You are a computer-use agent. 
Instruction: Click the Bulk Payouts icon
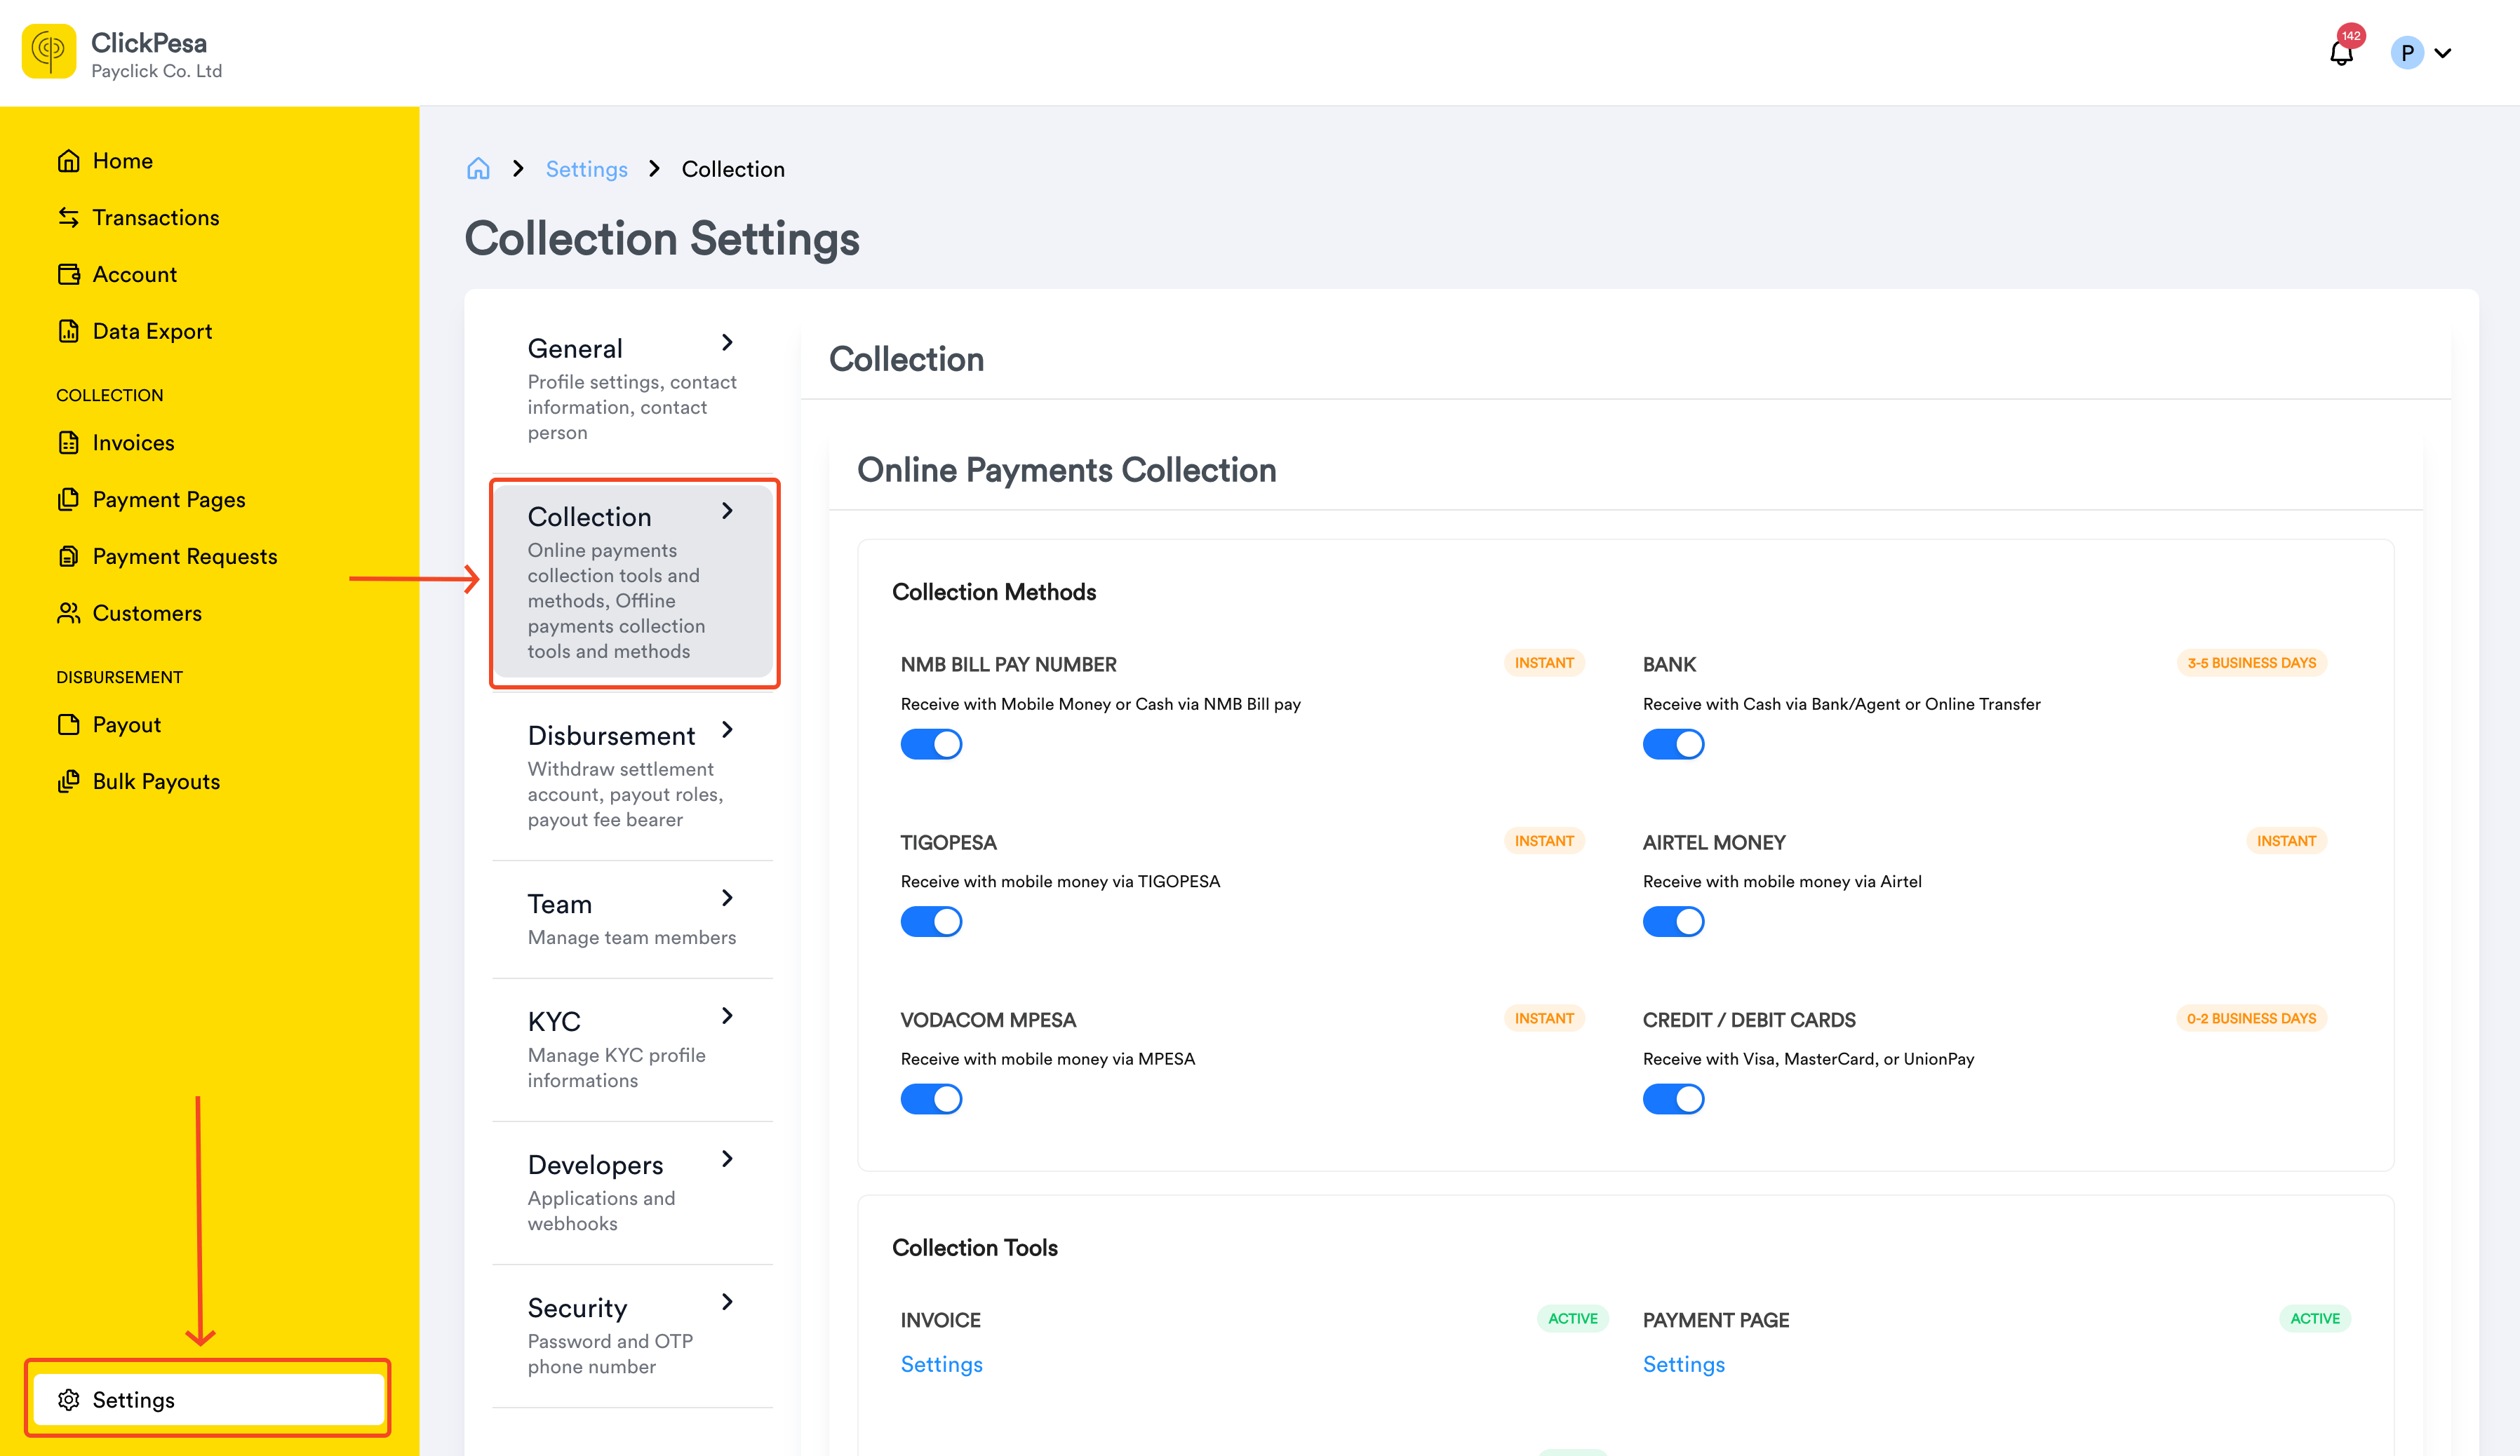(x=68, y=782)
